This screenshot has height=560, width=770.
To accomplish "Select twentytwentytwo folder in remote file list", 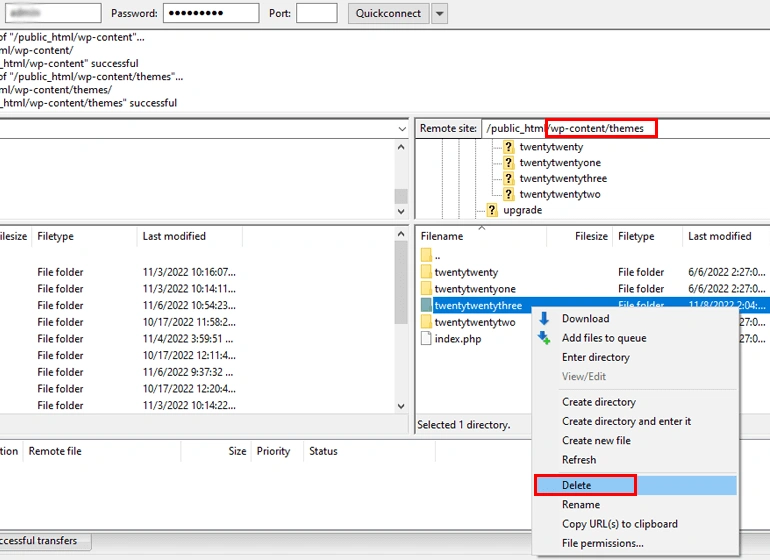I will (475, 322).
